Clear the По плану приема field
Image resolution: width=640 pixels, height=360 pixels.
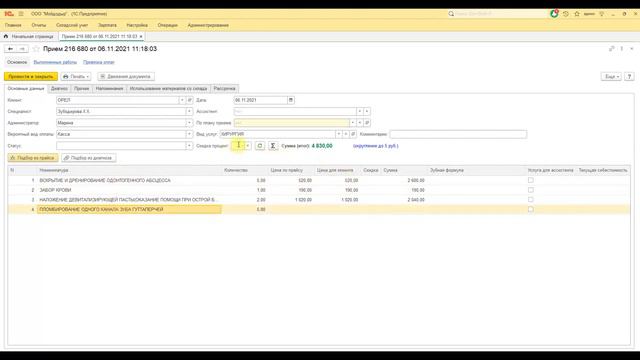coord(360,123)
